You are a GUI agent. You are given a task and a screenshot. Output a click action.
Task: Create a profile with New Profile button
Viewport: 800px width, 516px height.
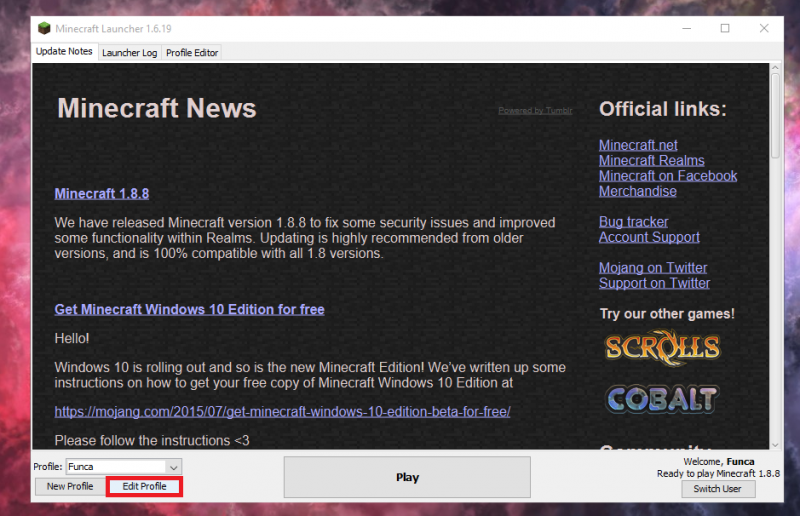click(x=70, y=487)
